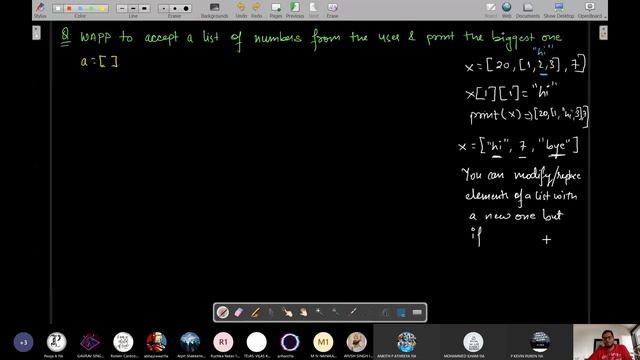The height and width of the screenshot is (360, 640).
Task: Expand the right library panel tab
Action: click(x=603, y=33)
